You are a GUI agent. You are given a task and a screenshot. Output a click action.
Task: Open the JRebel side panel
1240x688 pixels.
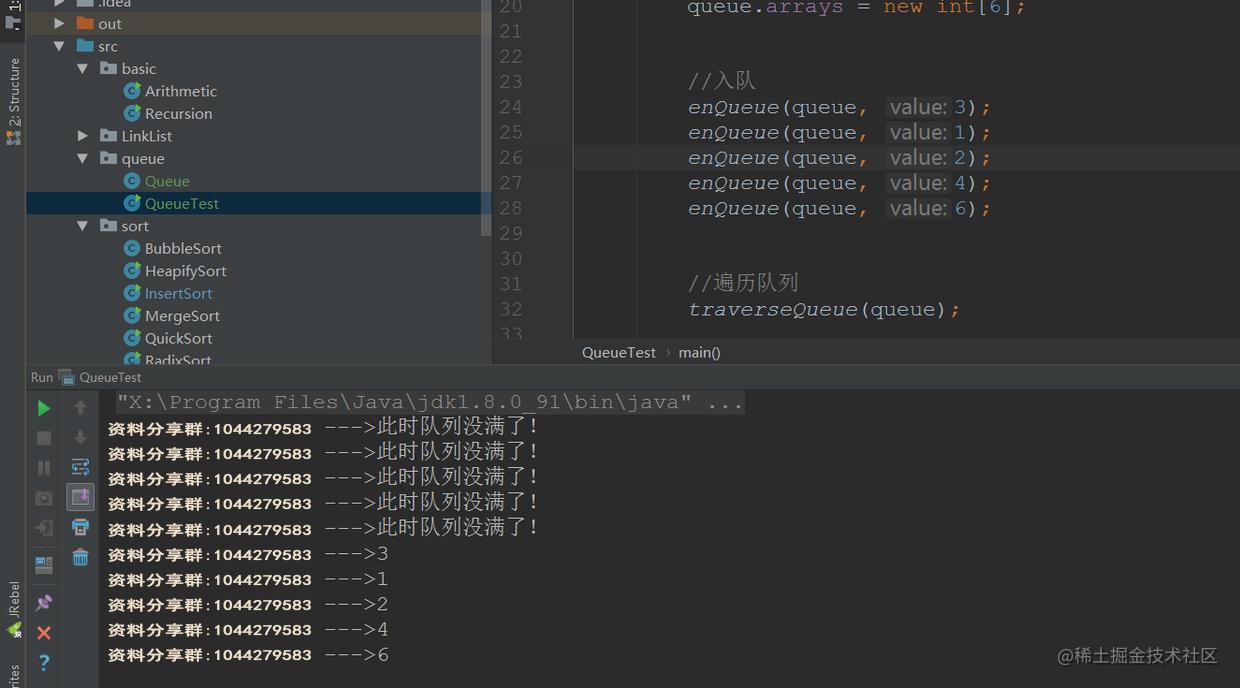[13, 608]
